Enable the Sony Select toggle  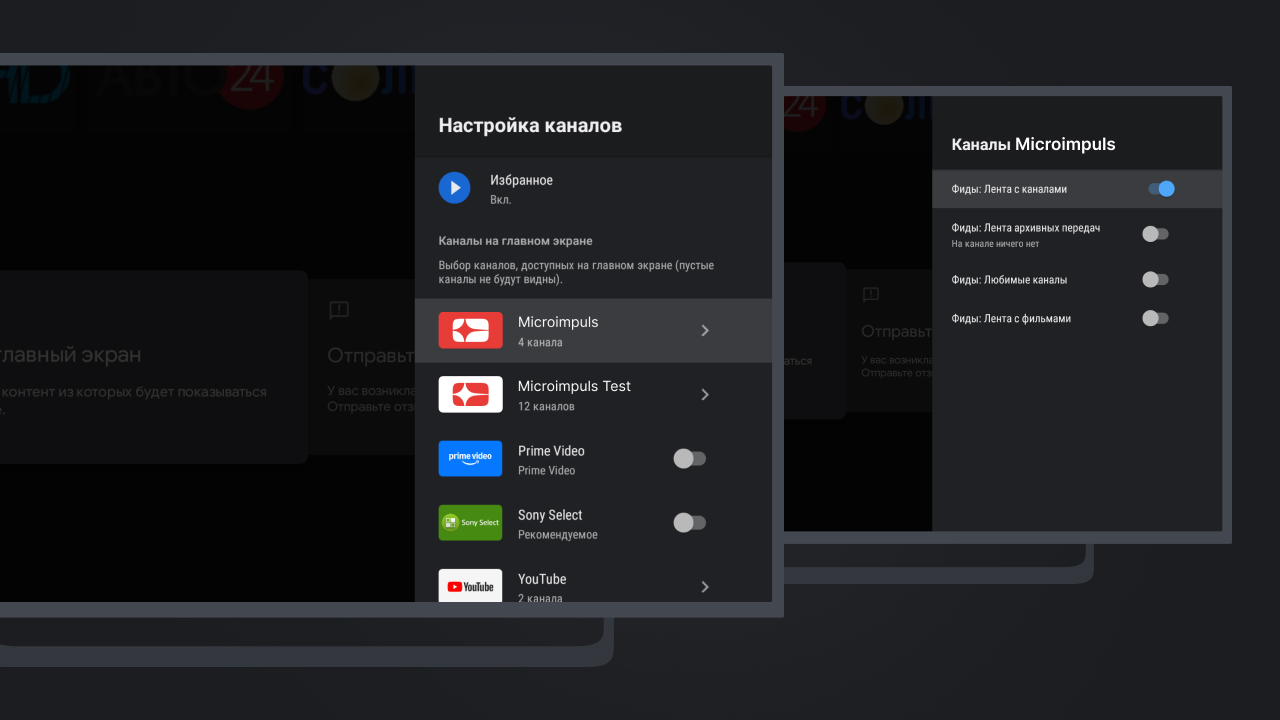coord(689,522)
